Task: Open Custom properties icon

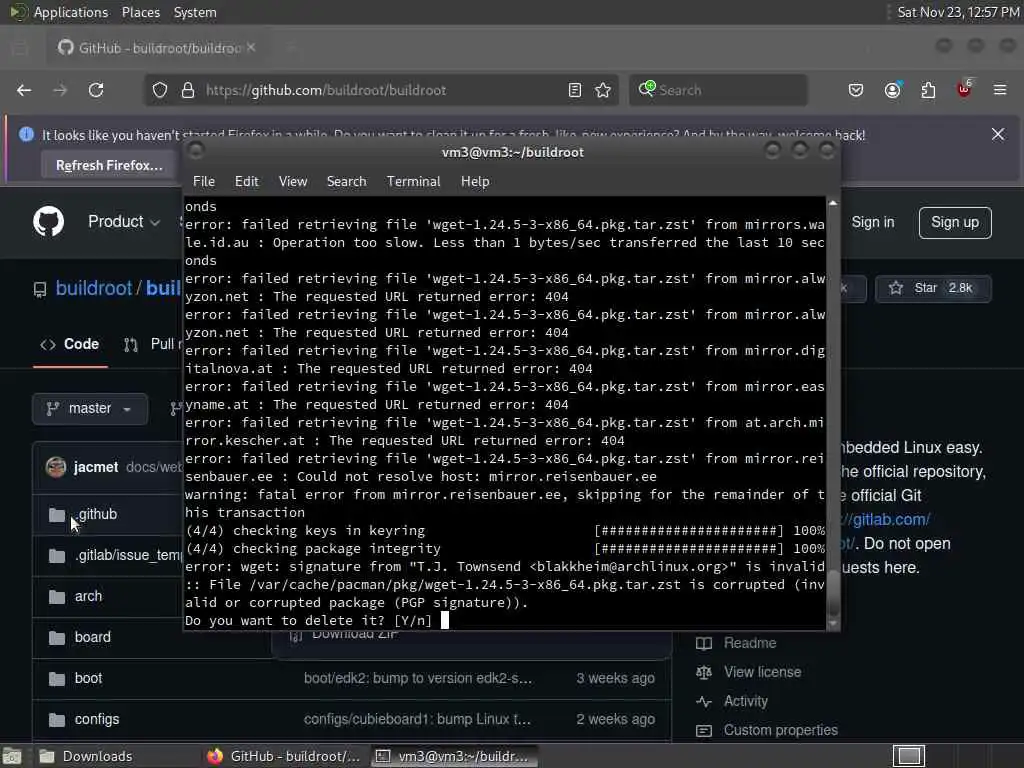Action: coord(704,730)
